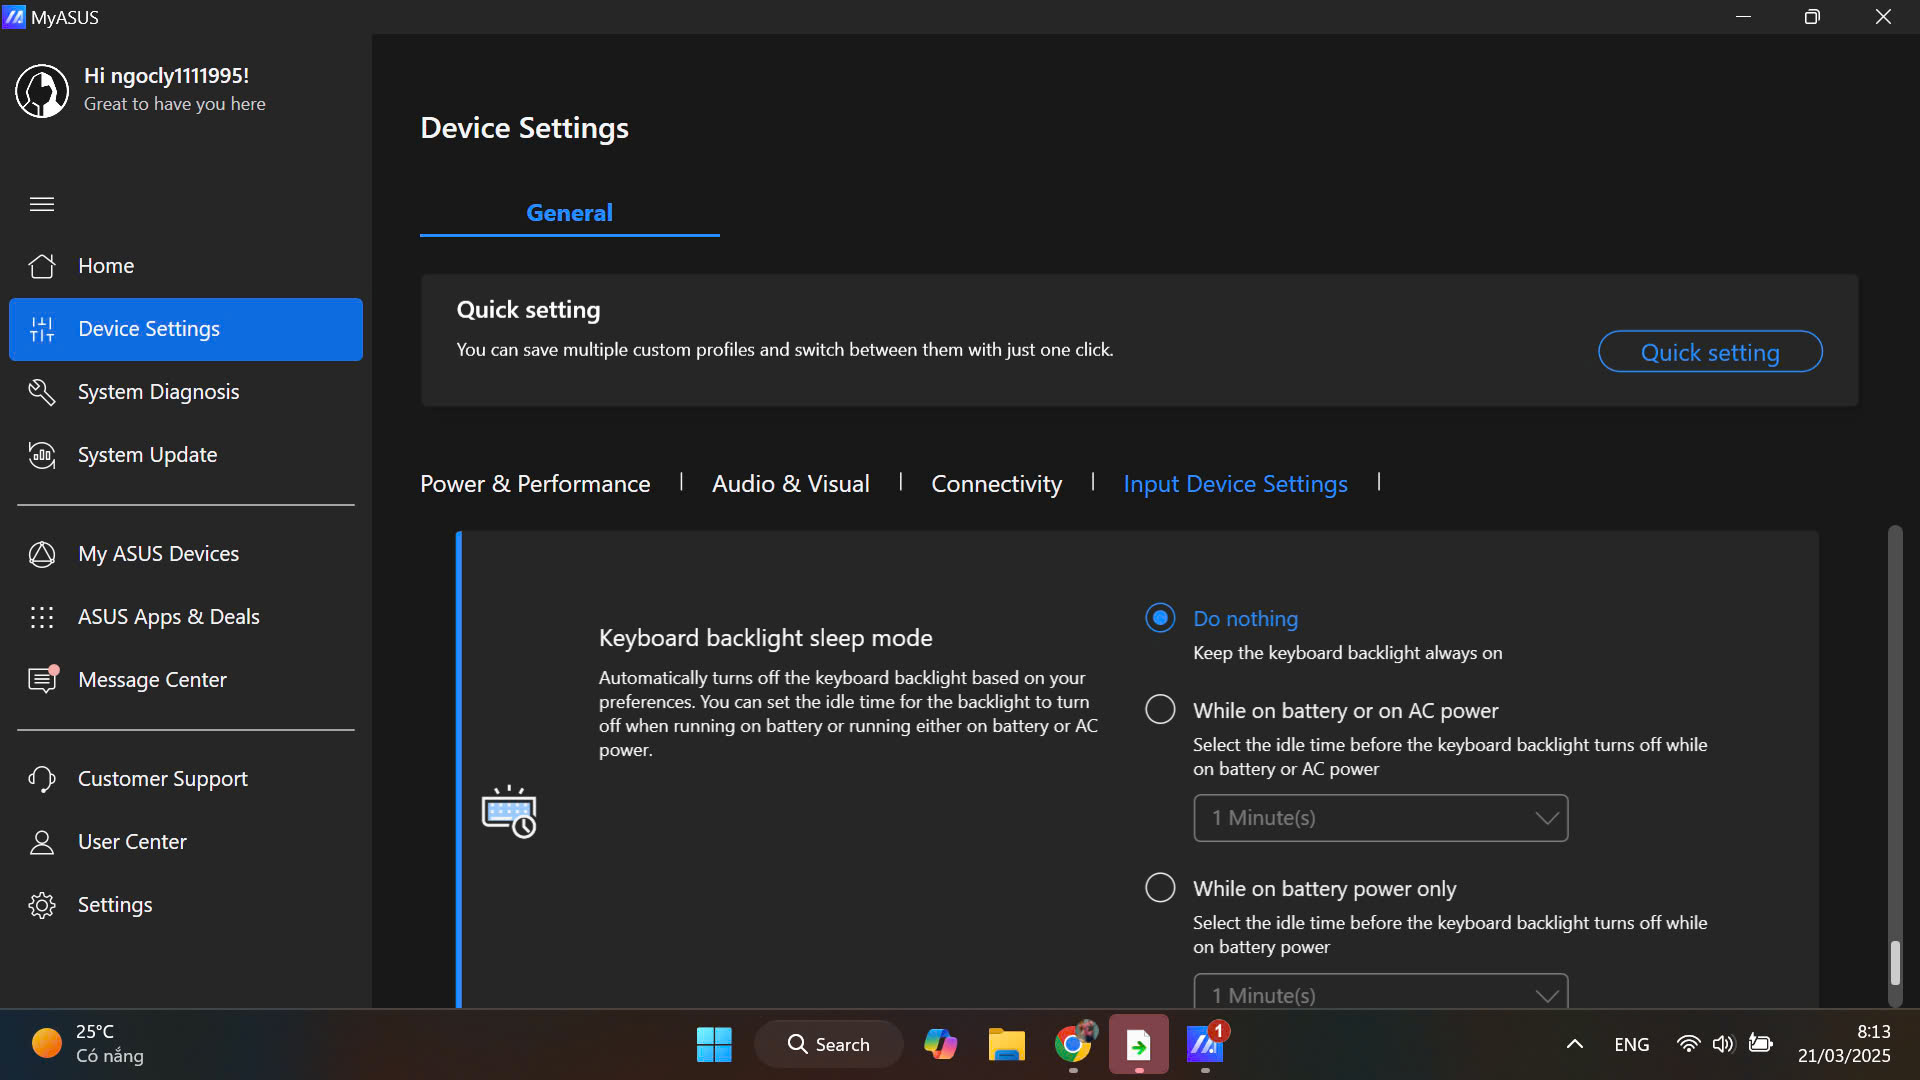Click the Device Settings sliders icon
The image size is (1920, 1080).
click(42, 329)
